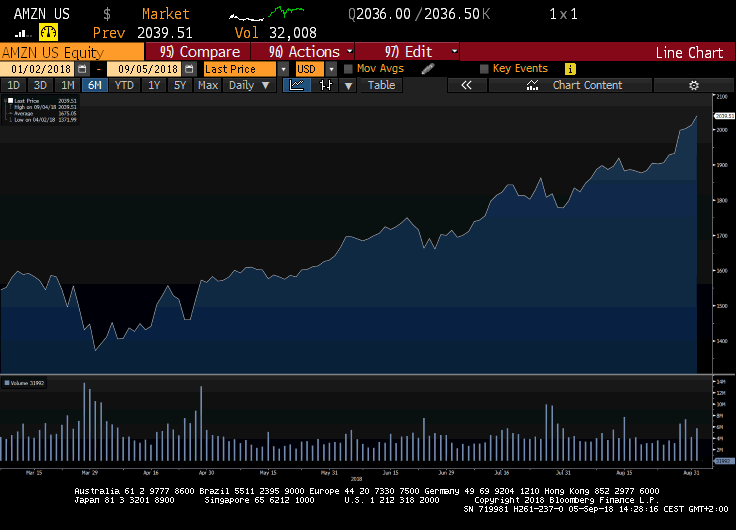736x530 pixels.
Task: Click the 2000 price axis tick
Action: 722,130
